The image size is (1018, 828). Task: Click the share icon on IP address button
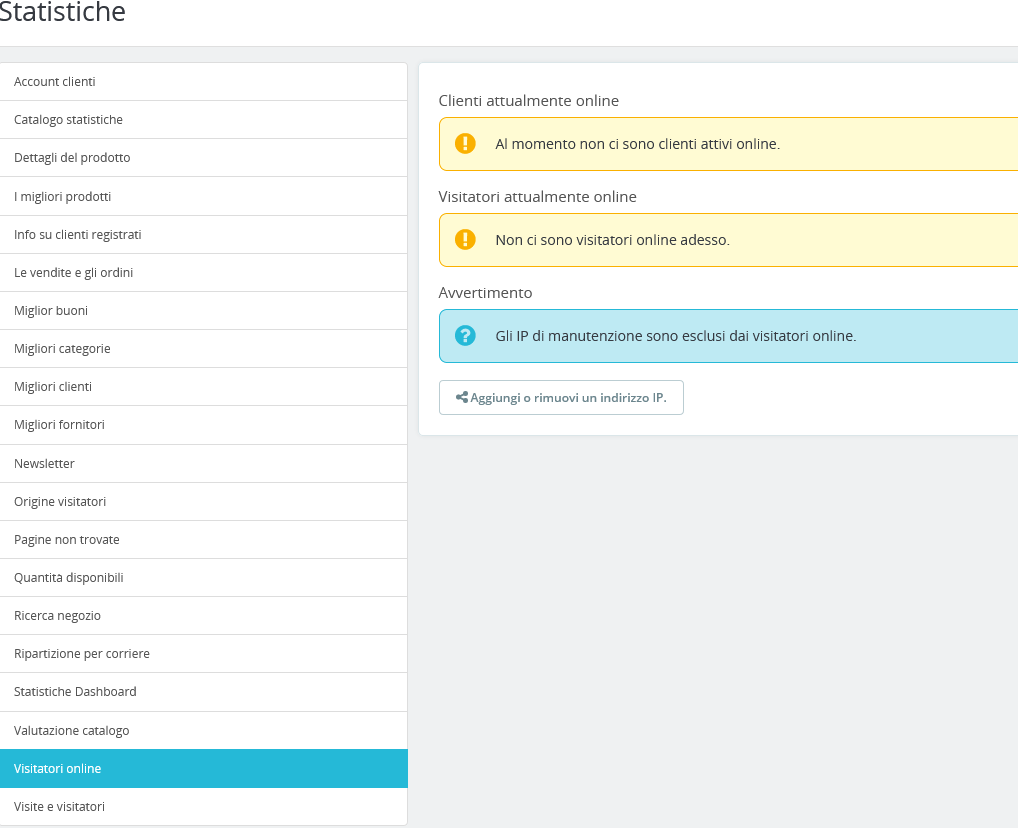pos(462,397)
